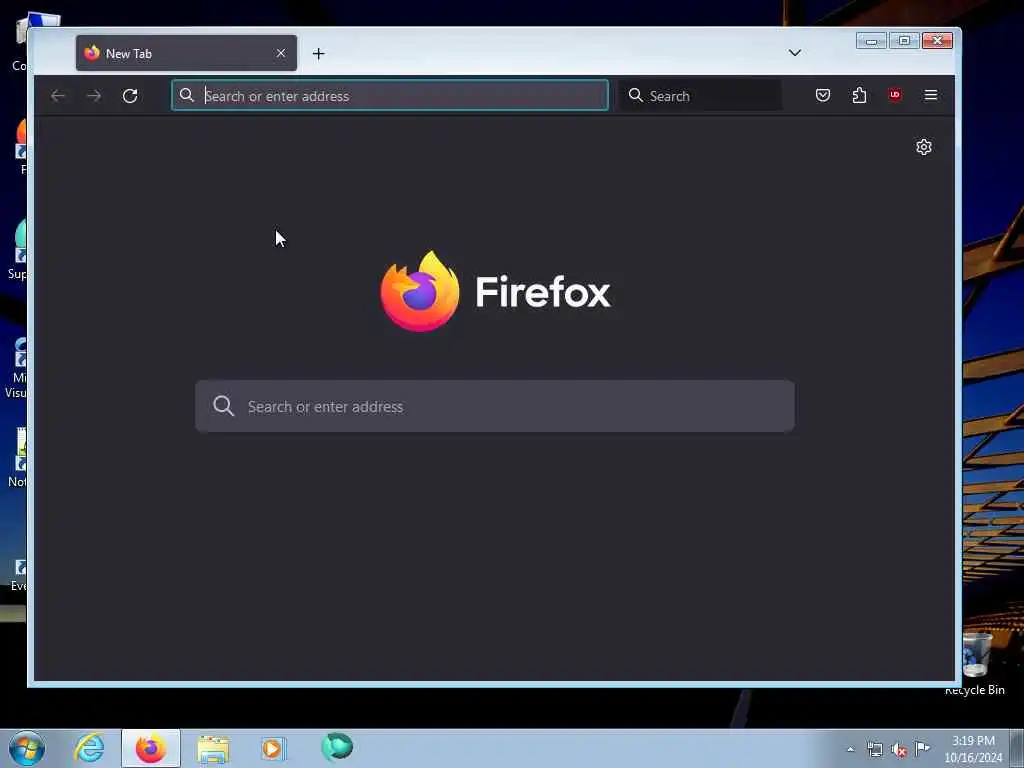This screenshot has width=1024, height=768.
Task: Launch Internet Explorer from taskbar
Action: point(89,748)
